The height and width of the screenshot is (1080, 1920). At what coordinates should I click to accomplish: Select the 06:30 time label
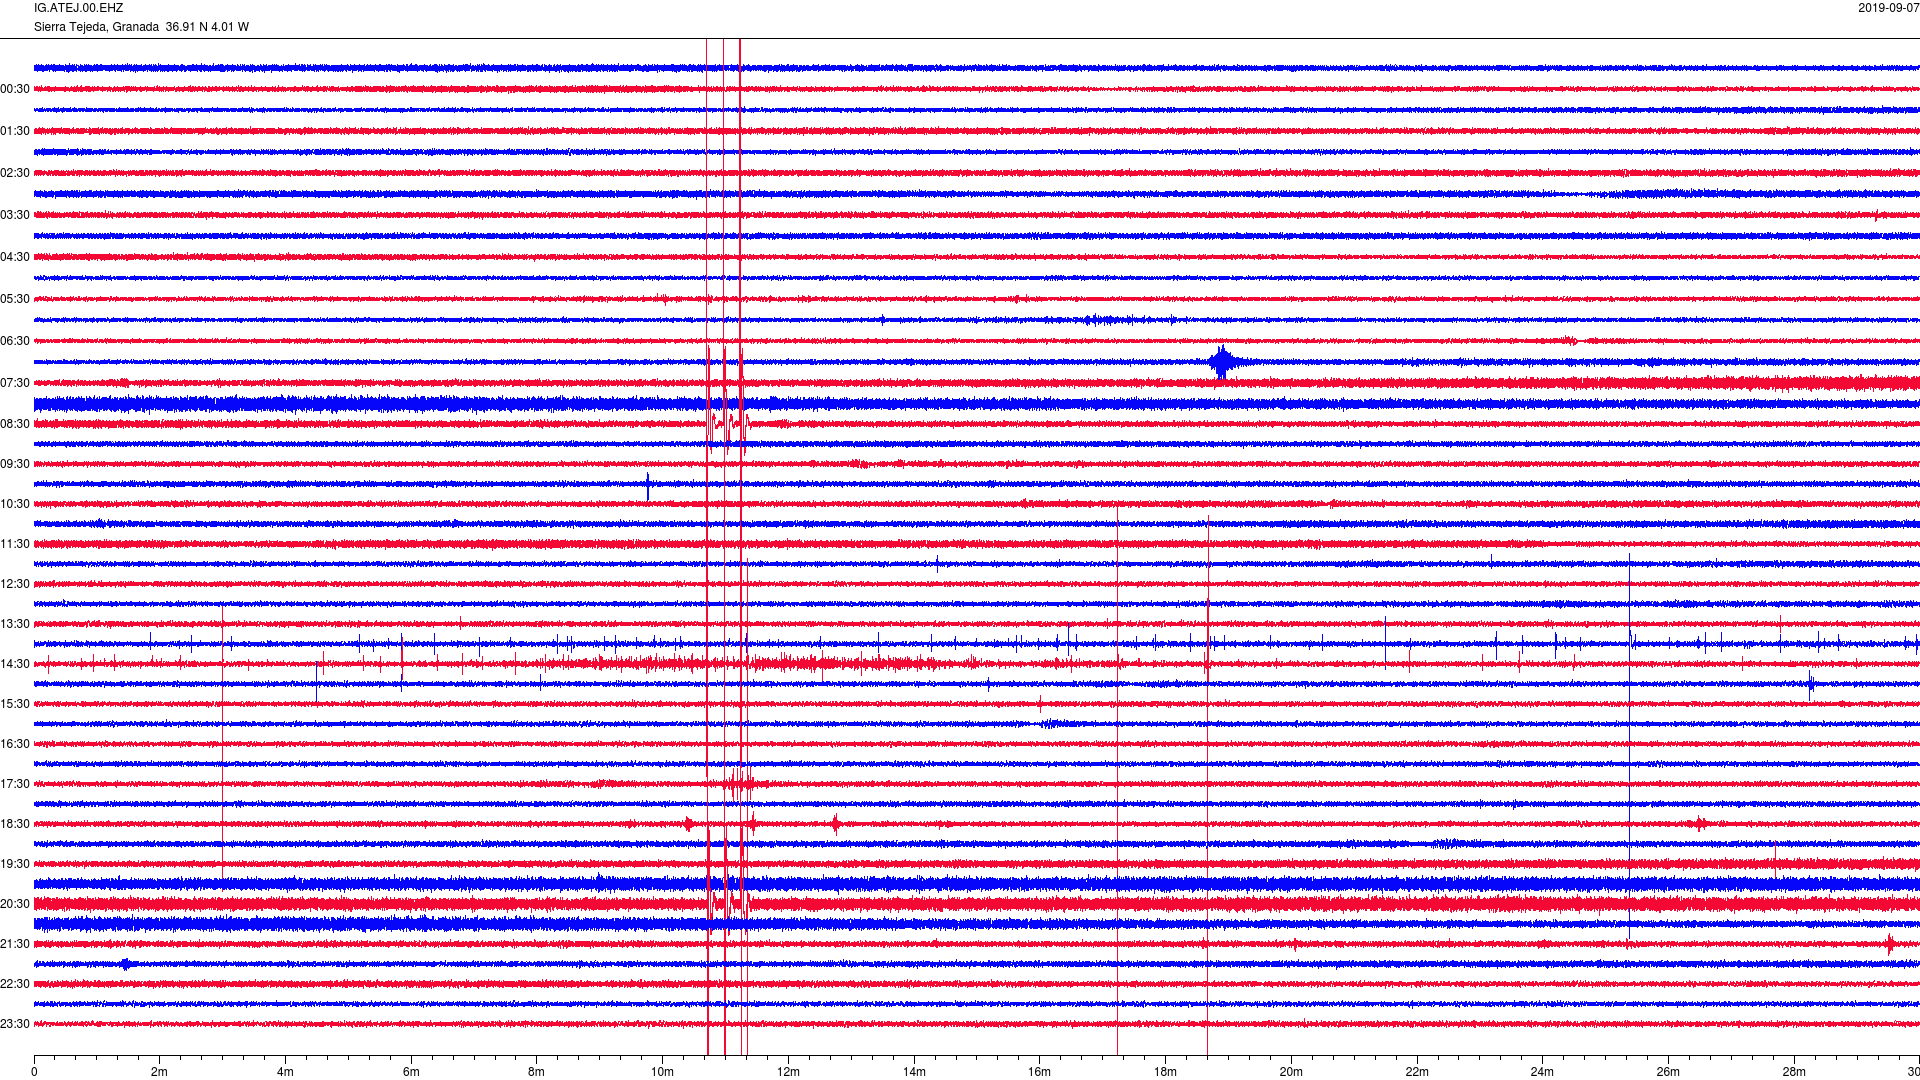[15, 341]
